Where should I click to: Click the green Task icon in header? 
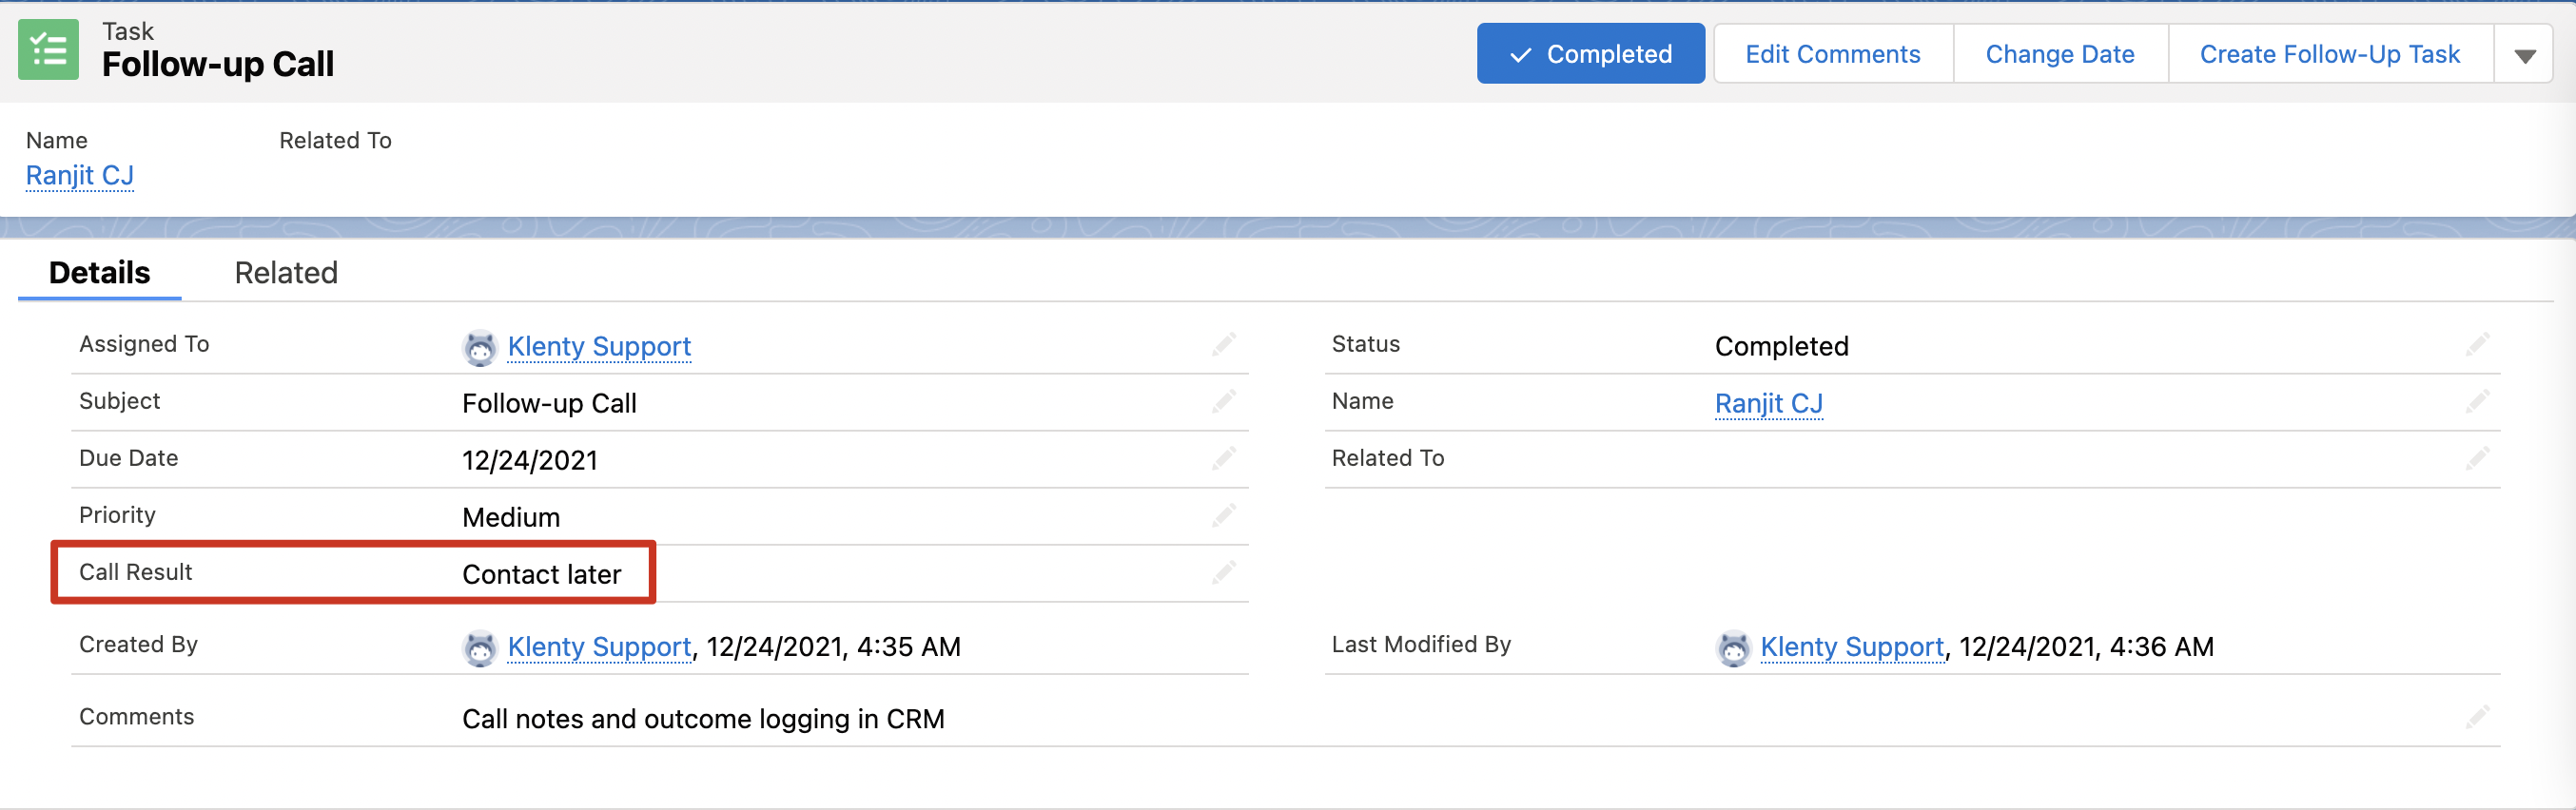pos(48,49)
